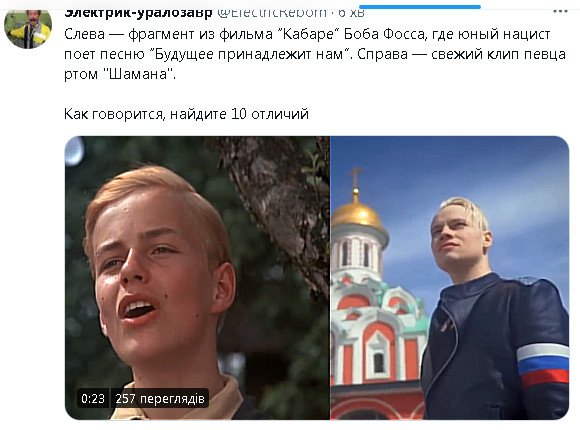Click the line Как говорится, найдите 10 отличий

pyautogui.click(x=186, y=114)
